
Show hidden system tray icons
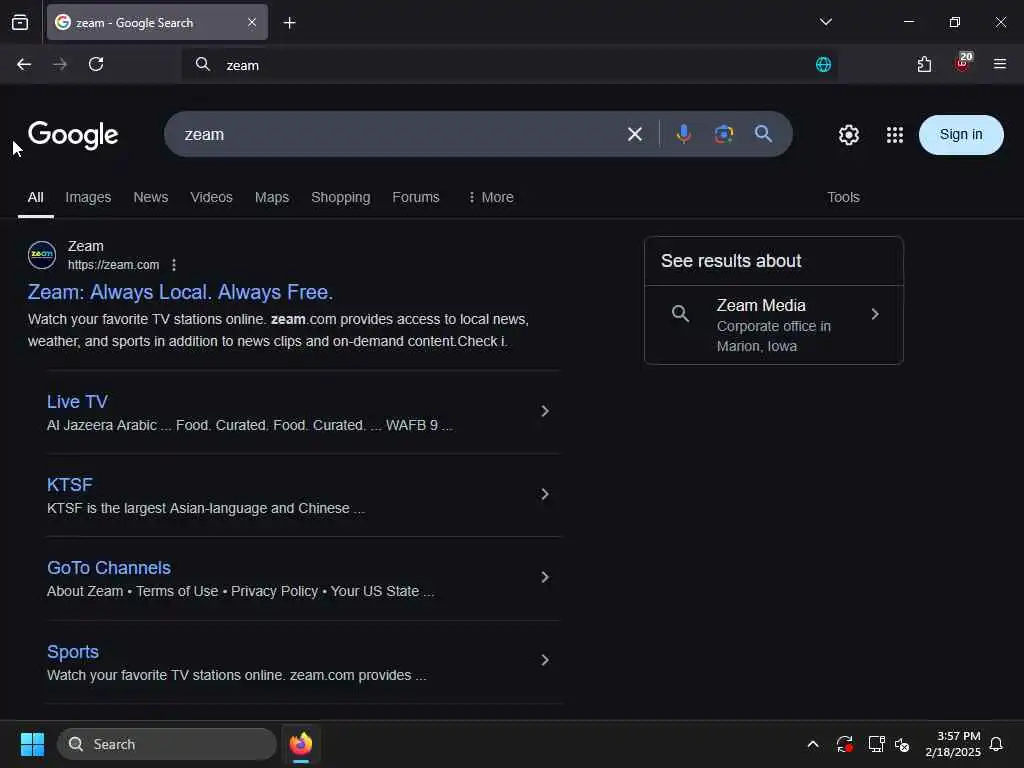click(x=813, y=744)
